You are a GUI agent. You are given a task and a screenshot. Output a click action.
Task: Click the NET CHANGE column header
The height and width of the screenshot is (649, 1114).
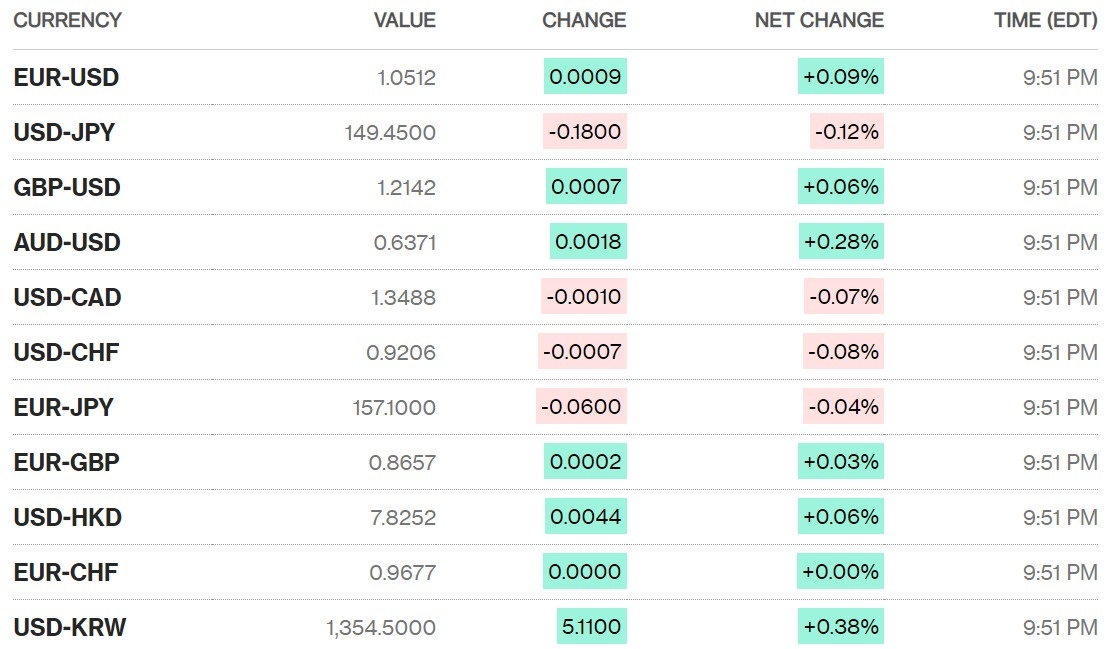click(819, 20)
